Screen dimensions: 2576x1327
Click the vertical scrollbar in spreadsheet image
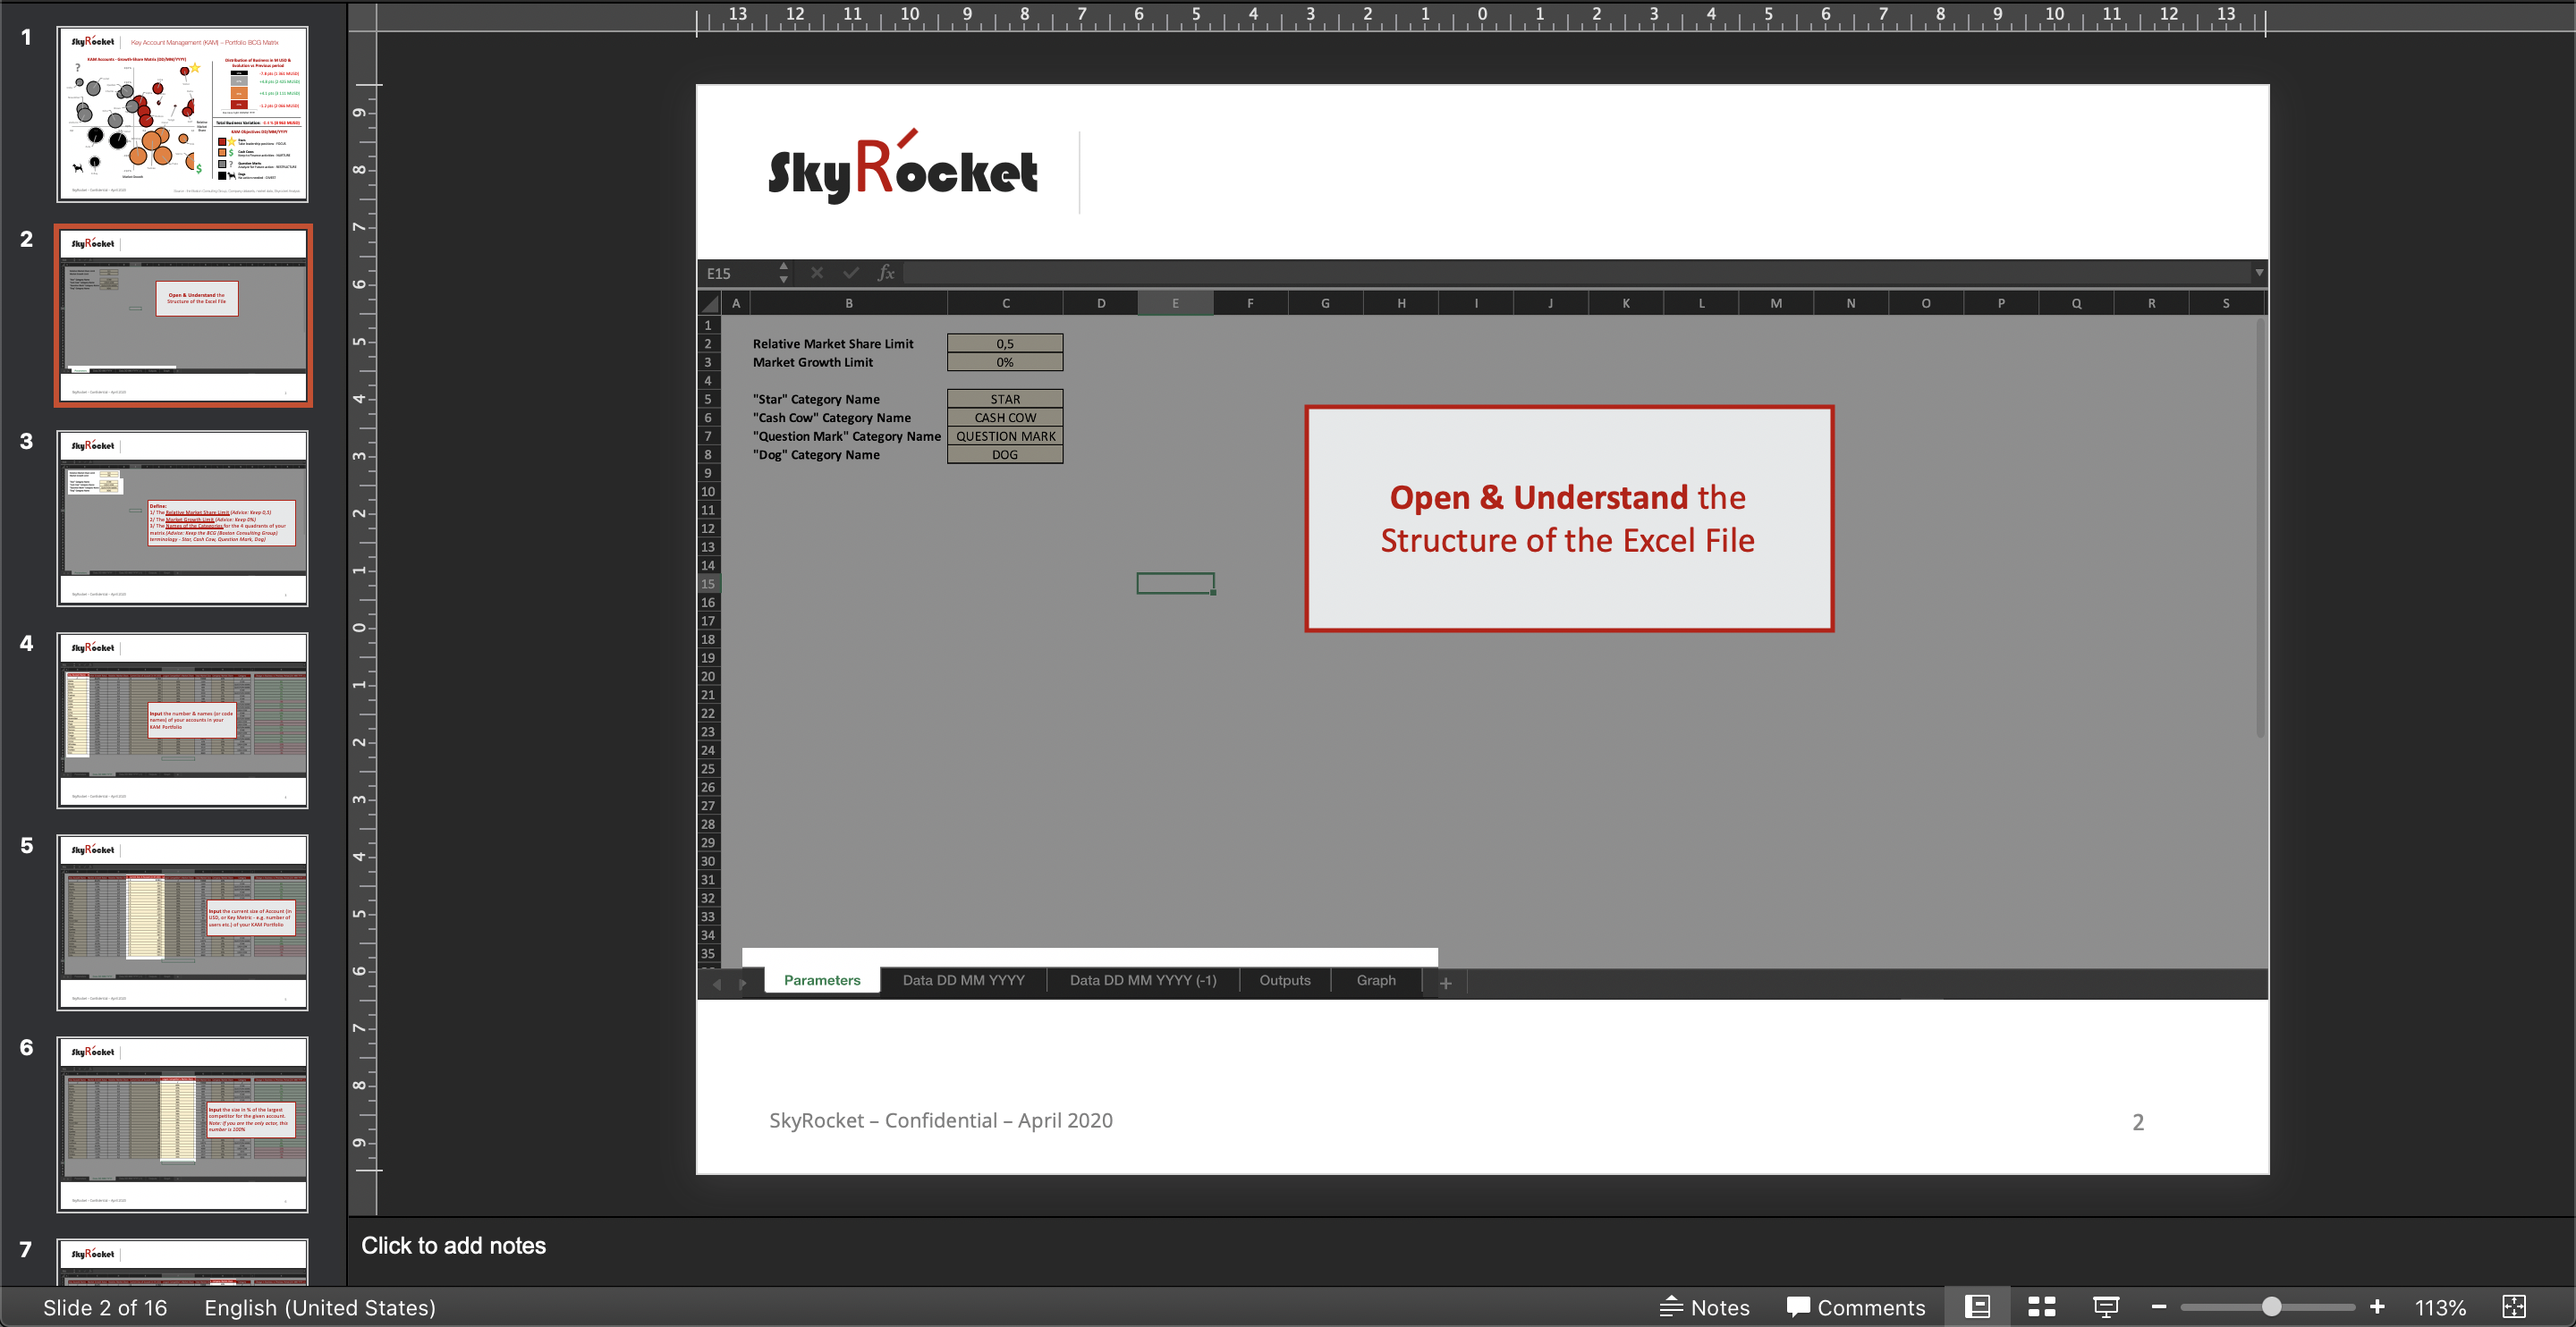(x=2260, y=527)
